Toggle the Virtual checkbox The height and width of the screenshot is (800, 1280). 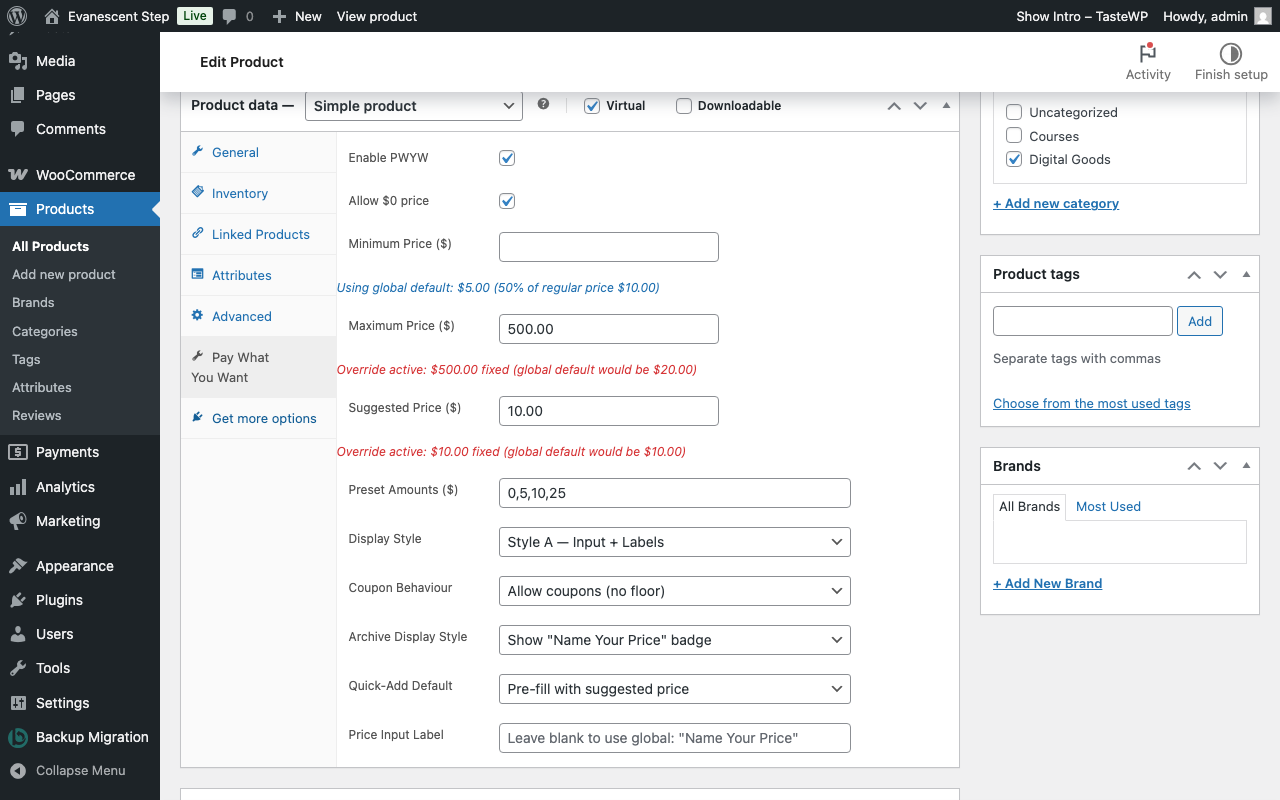tap(592, 106)
